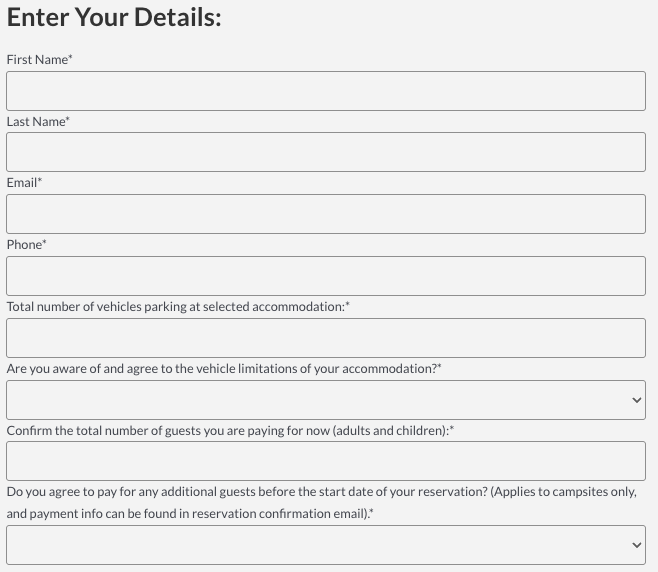
Task: Click the 'Total number of vehicles parking' label
Action: [x=177, y=307]
